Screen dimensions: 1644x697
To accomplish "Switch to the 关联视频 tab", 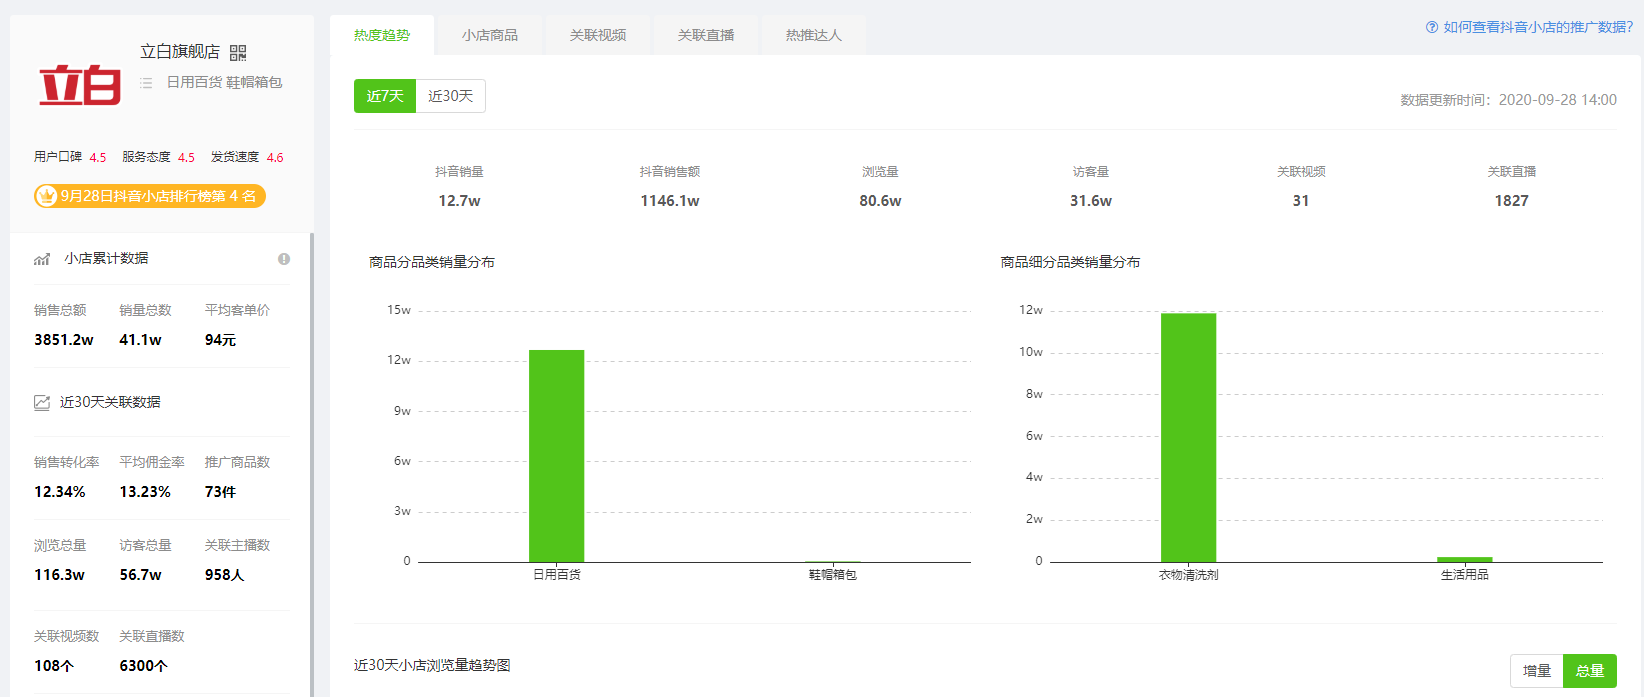I will pos(598,35).
